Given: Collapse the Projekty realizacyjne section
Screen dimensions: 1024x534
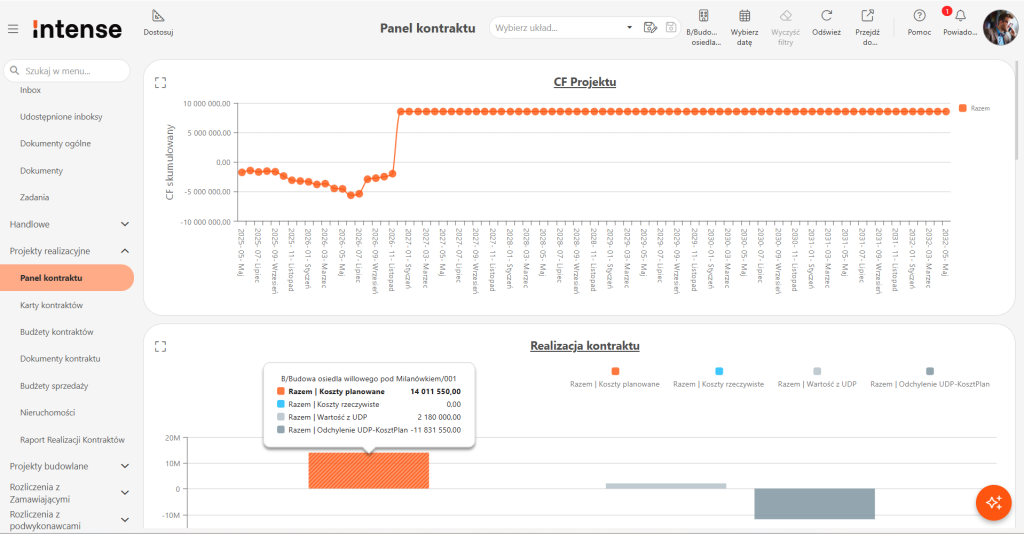Looking at the screenshot, I should pos(68,251).
